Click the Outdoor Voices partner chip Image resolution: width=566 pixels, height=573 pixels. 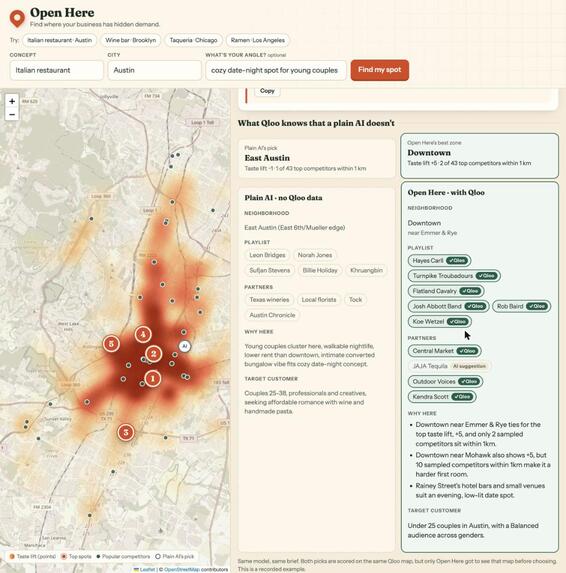(445, 382)
